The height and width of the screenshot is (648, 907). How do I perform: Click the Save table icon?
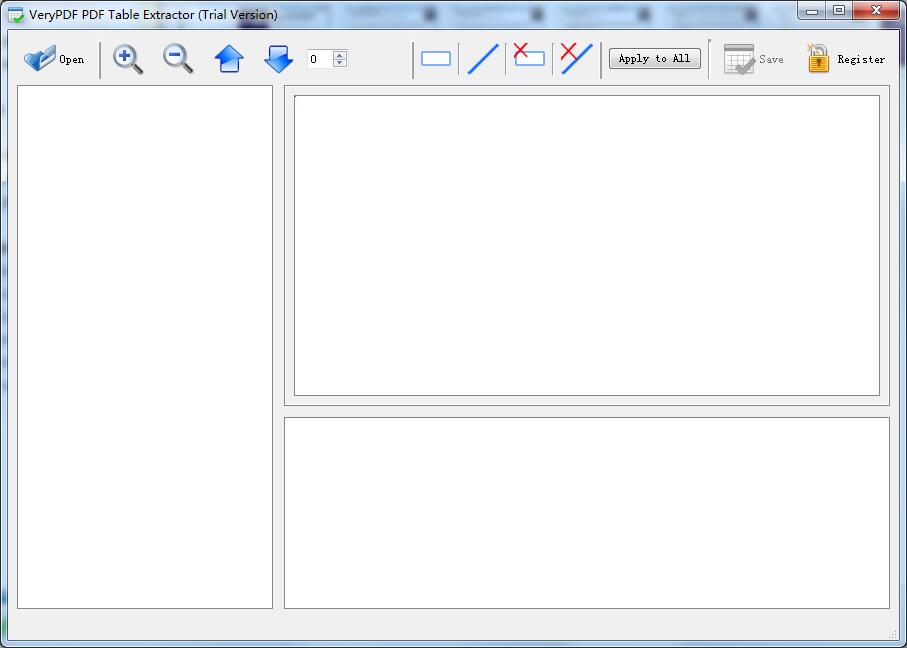point(753,59)
